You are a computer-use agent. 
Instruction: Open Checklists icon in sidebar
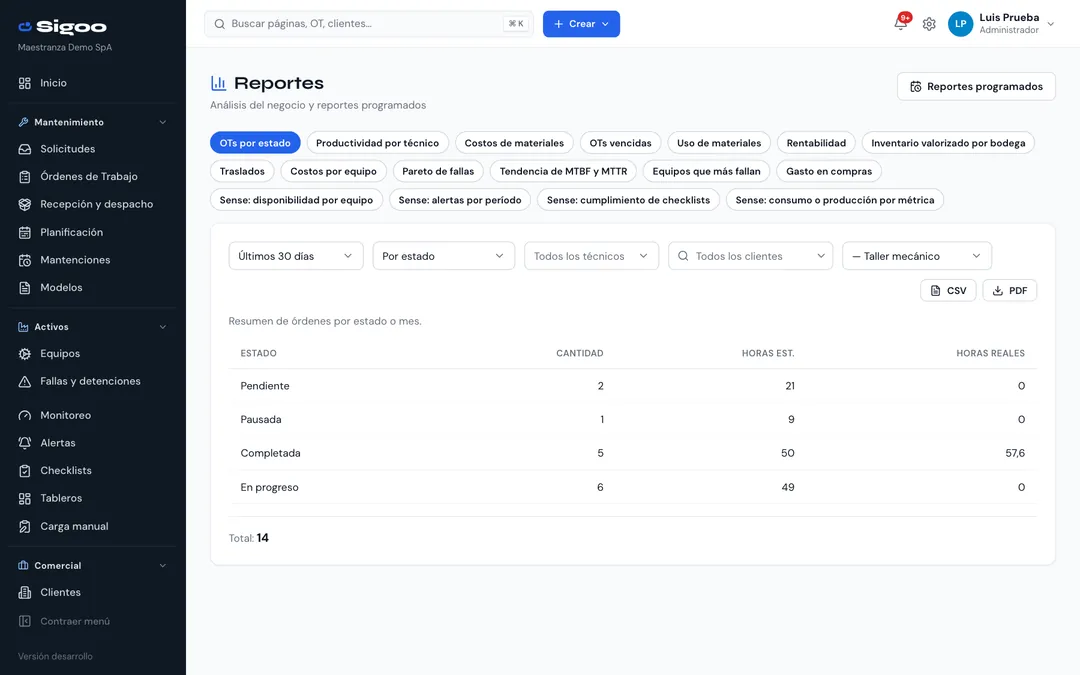25,471
